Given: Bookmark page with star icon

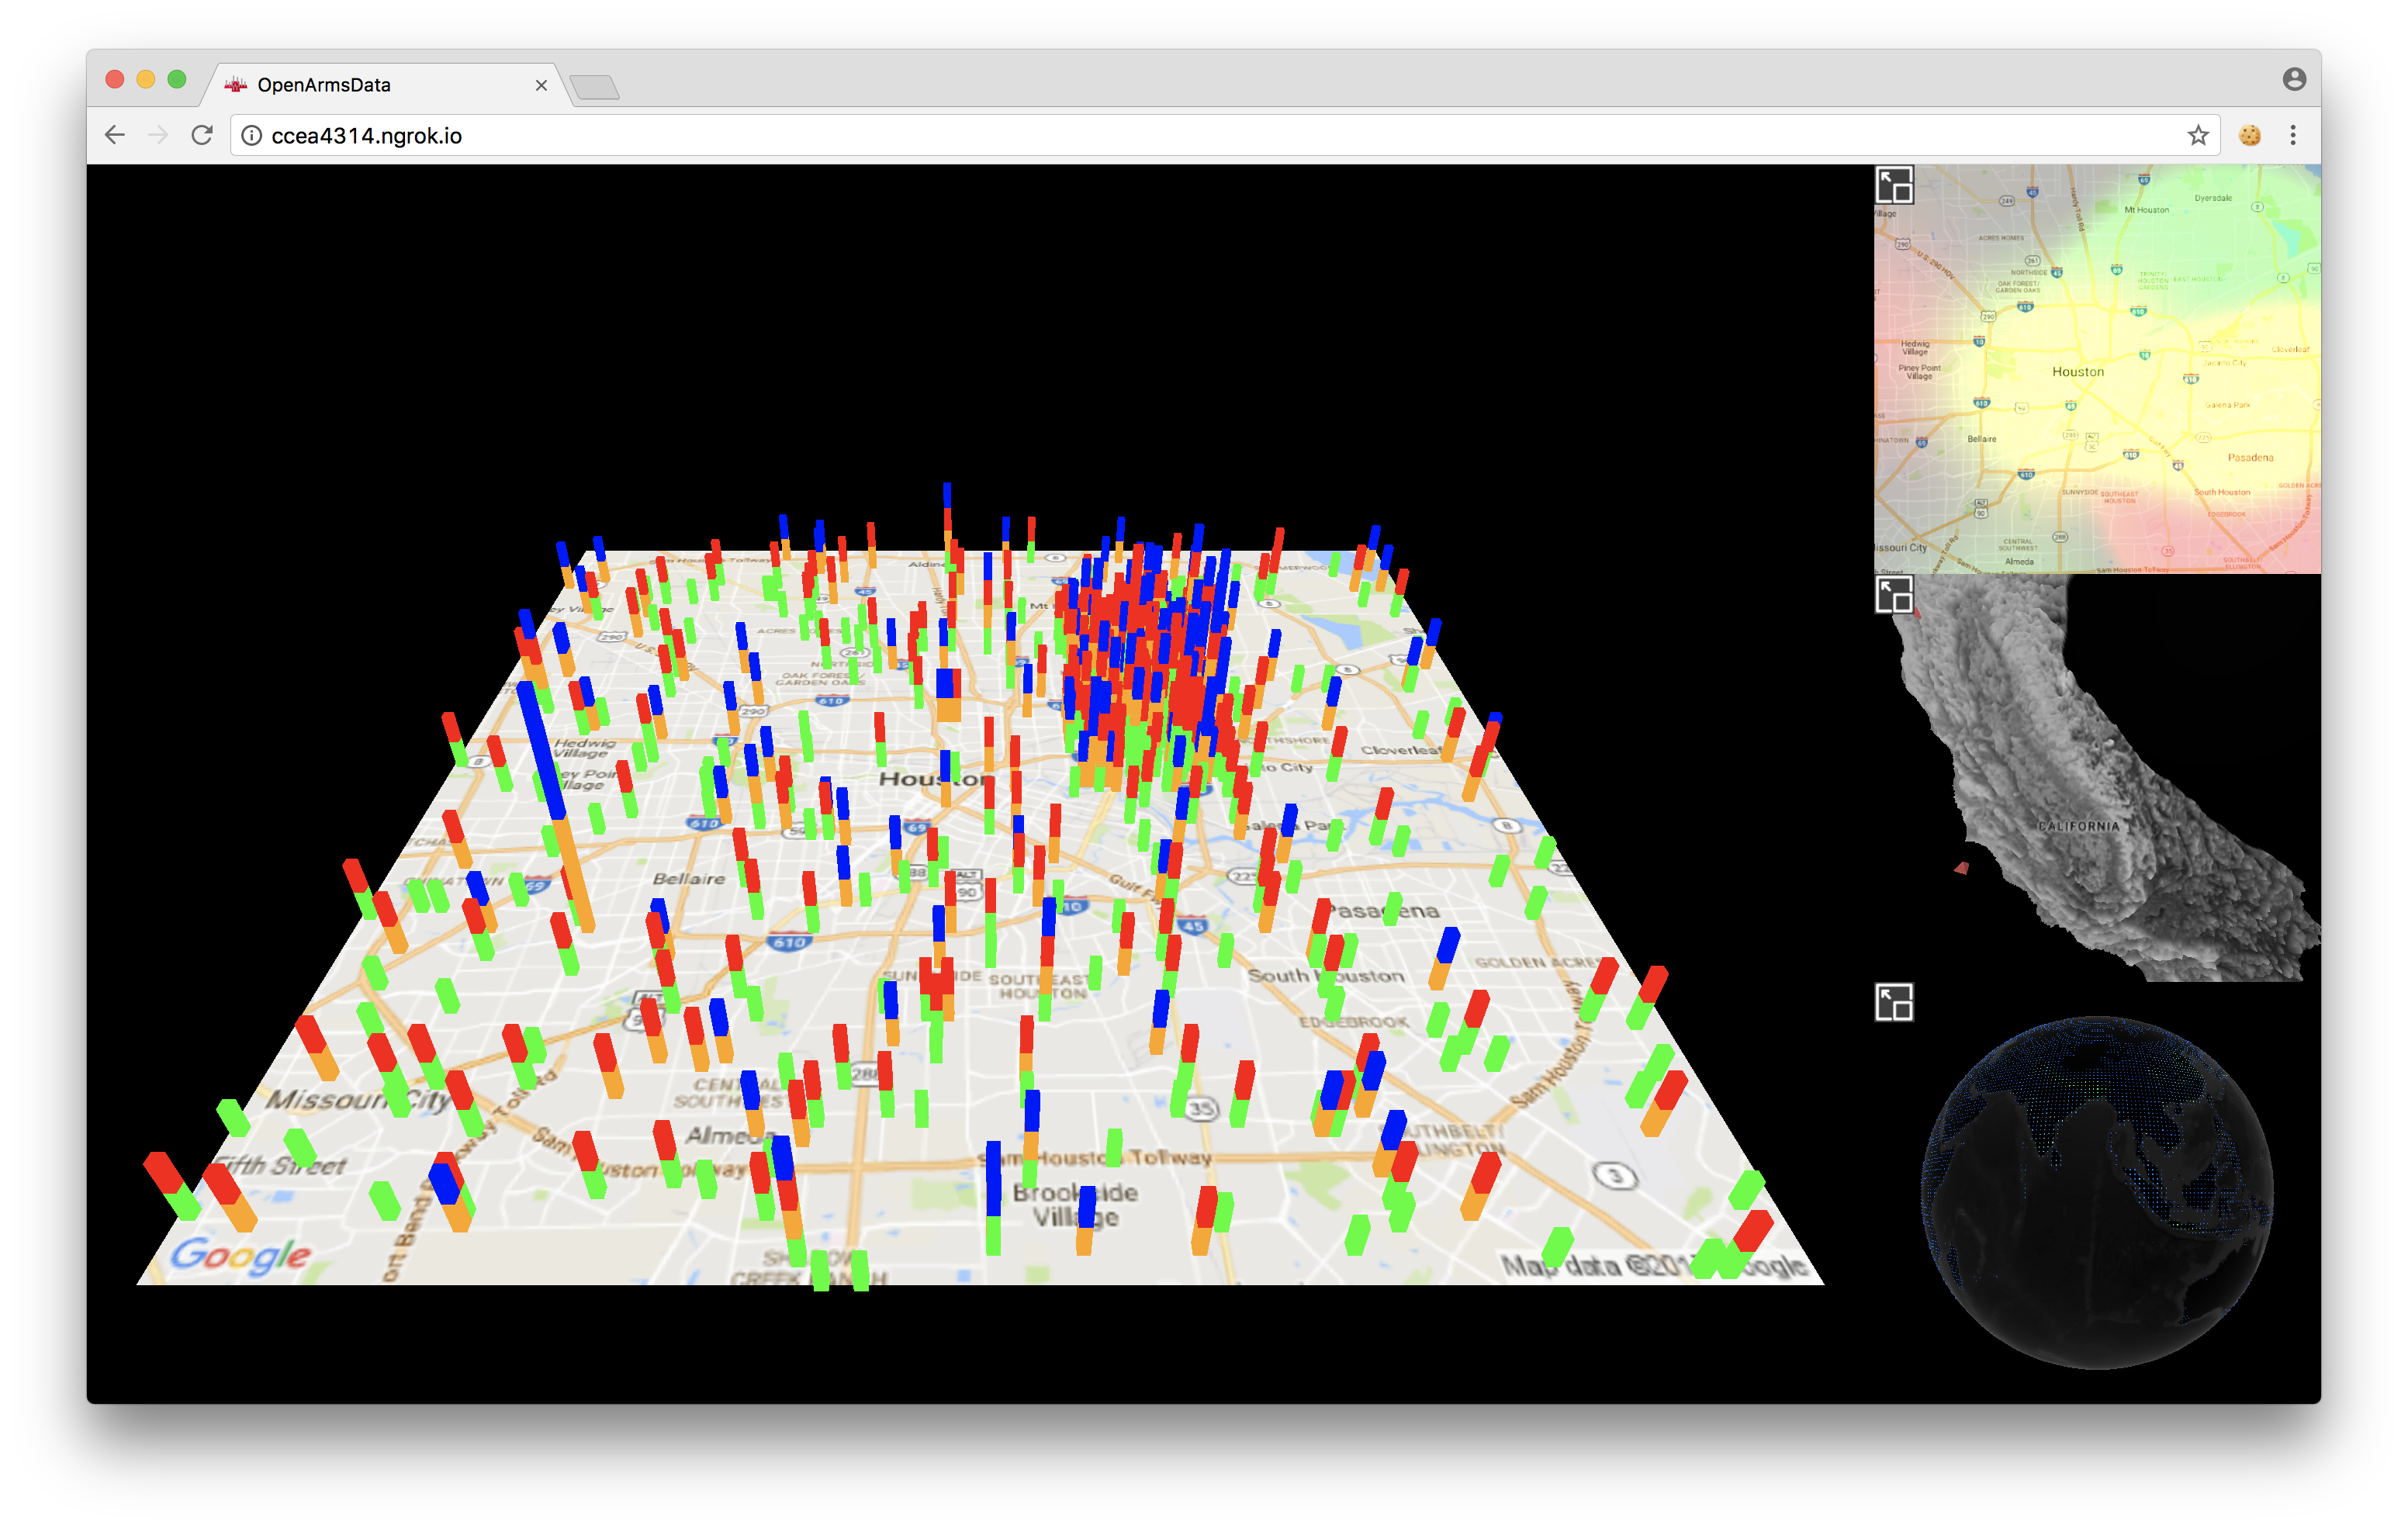Looking at the screenshot, I should (x=2197, y=135).
